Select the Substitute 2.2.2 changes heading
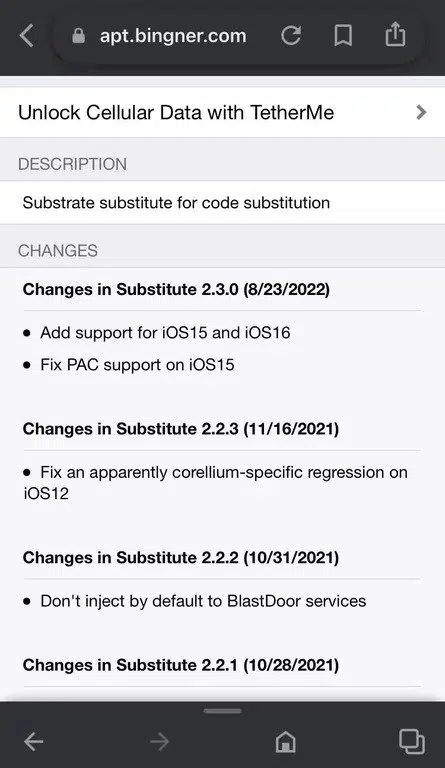Viewport: 445px width, 768px height. 181,558
